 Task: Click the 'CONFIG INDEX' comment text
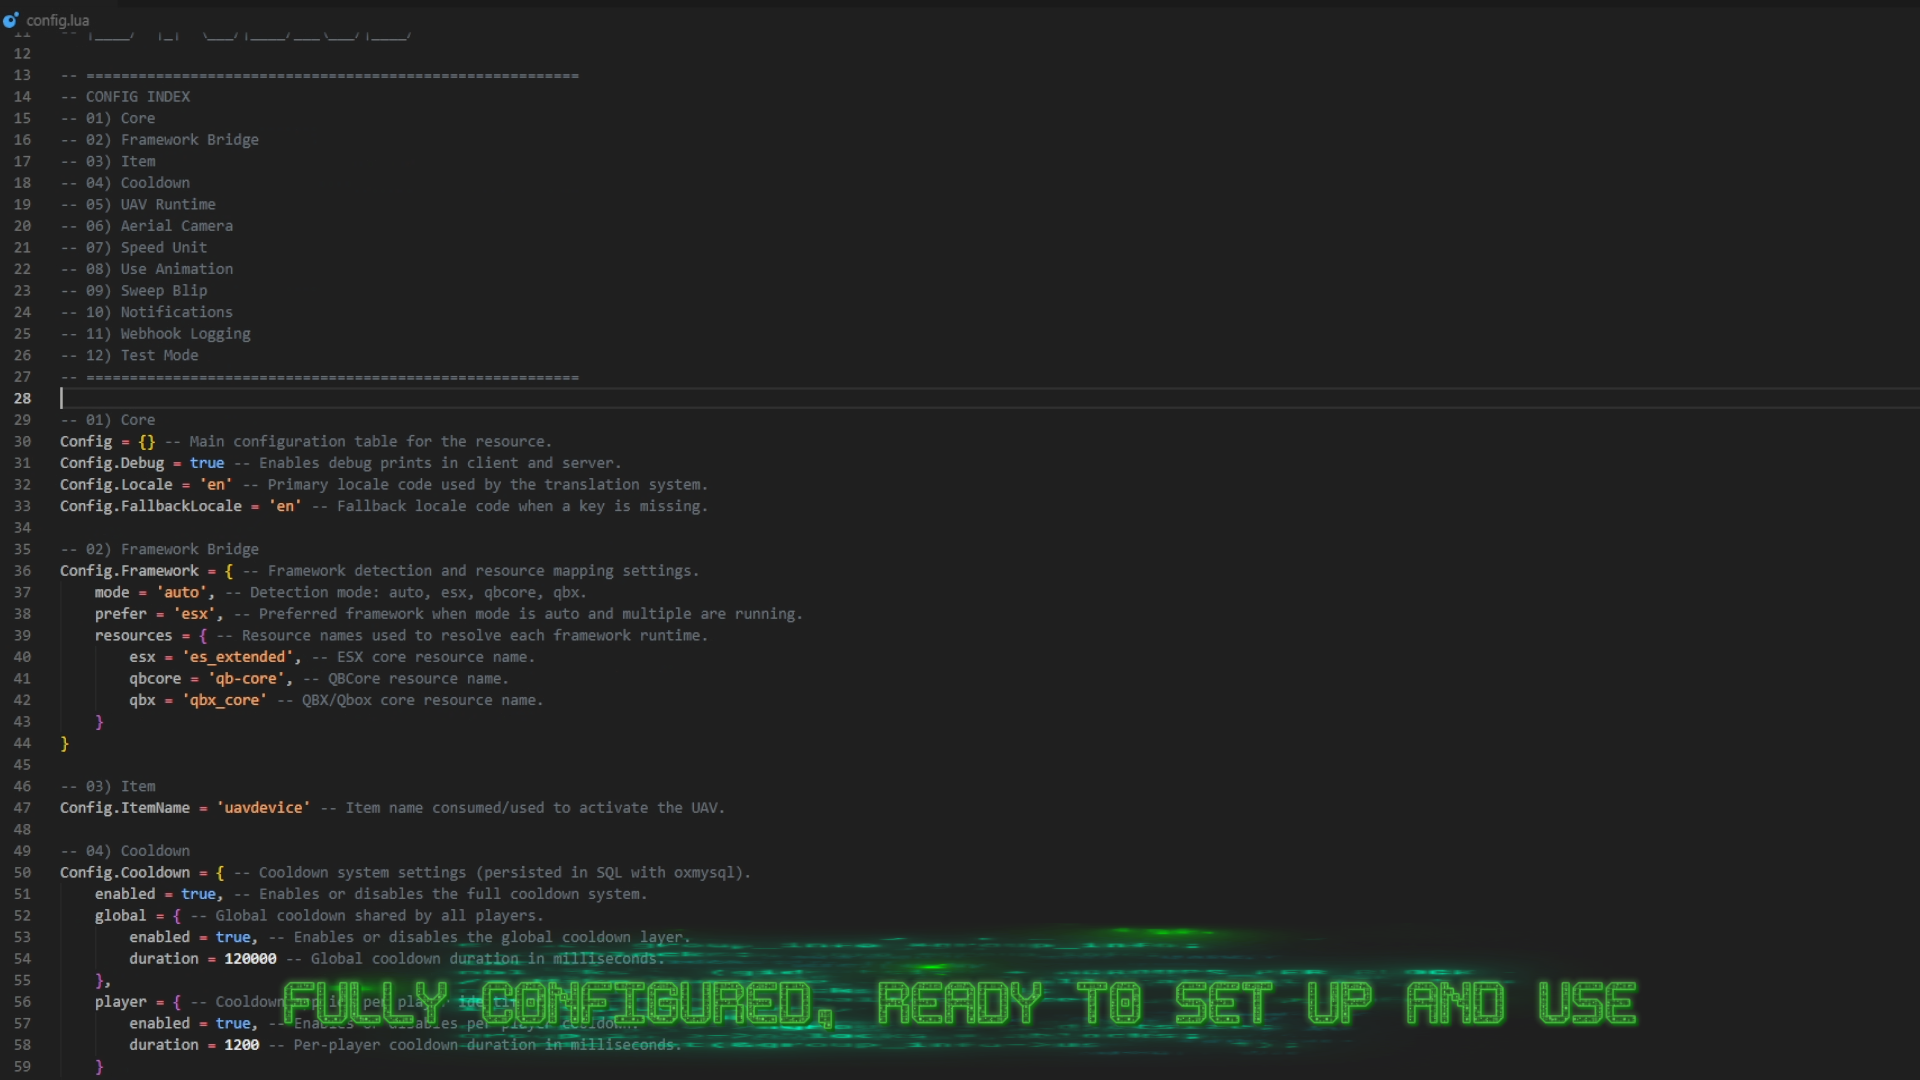coord(138,97)
